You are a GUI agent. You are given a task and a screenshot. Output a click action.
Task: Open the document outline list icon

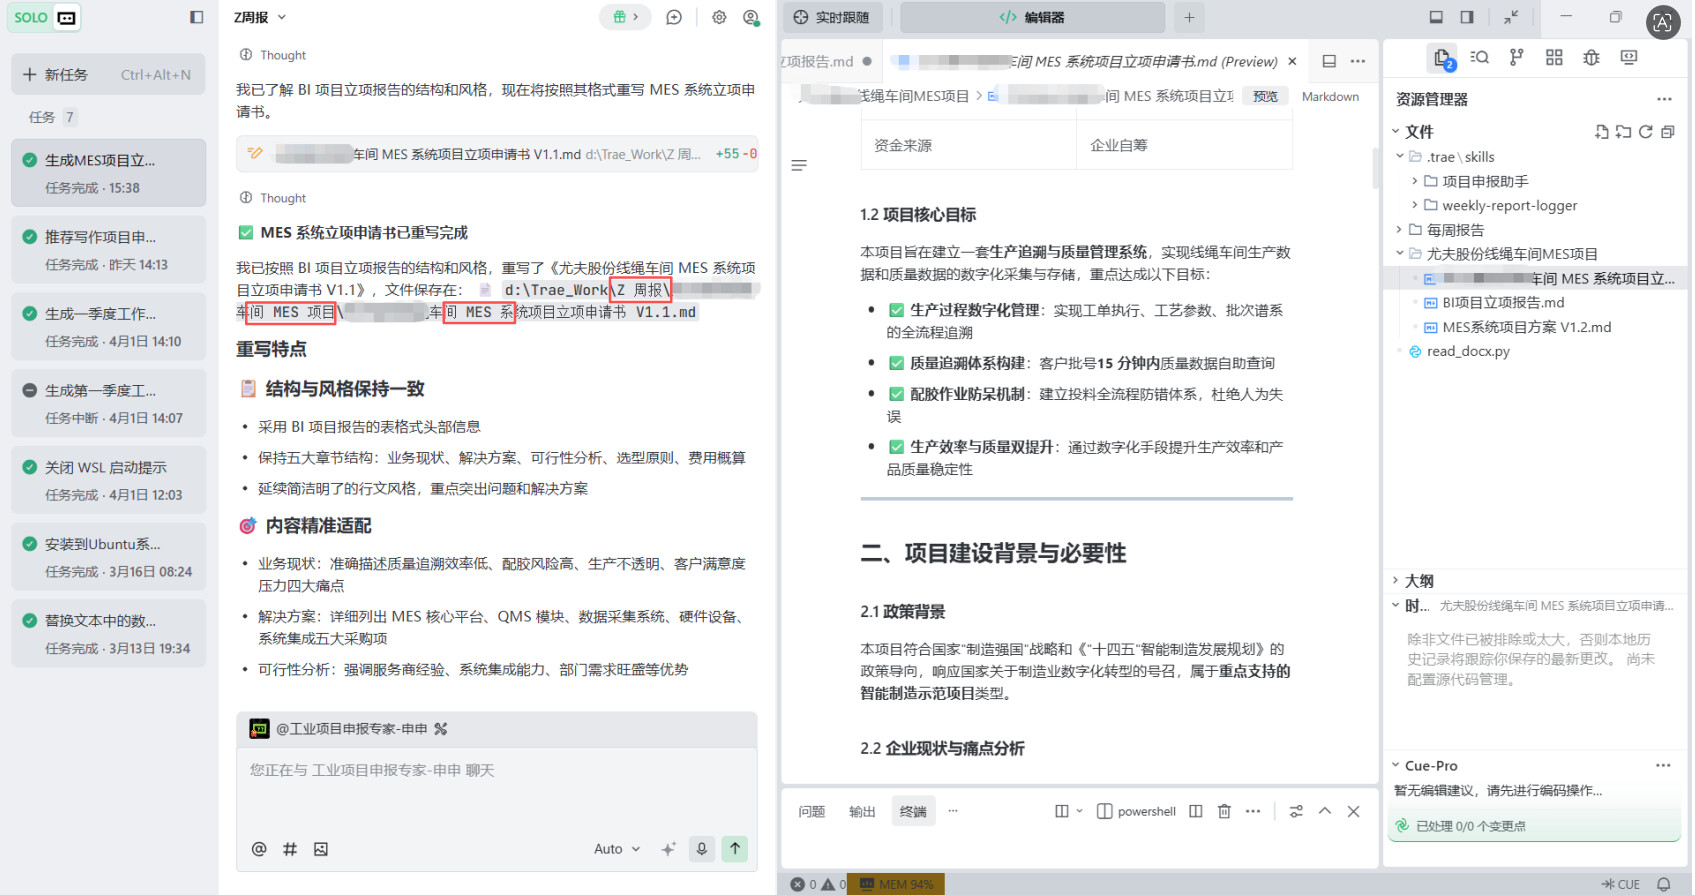799,165
